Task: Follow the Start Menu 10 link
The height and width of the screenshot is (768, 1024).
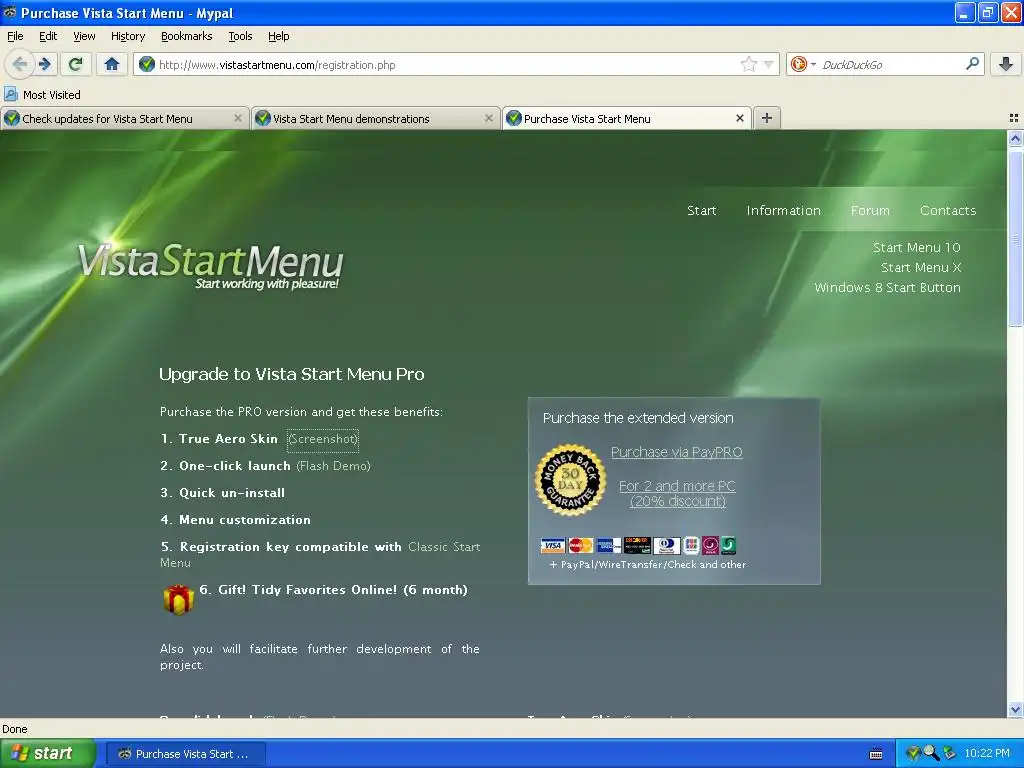Action: (916, 248)
